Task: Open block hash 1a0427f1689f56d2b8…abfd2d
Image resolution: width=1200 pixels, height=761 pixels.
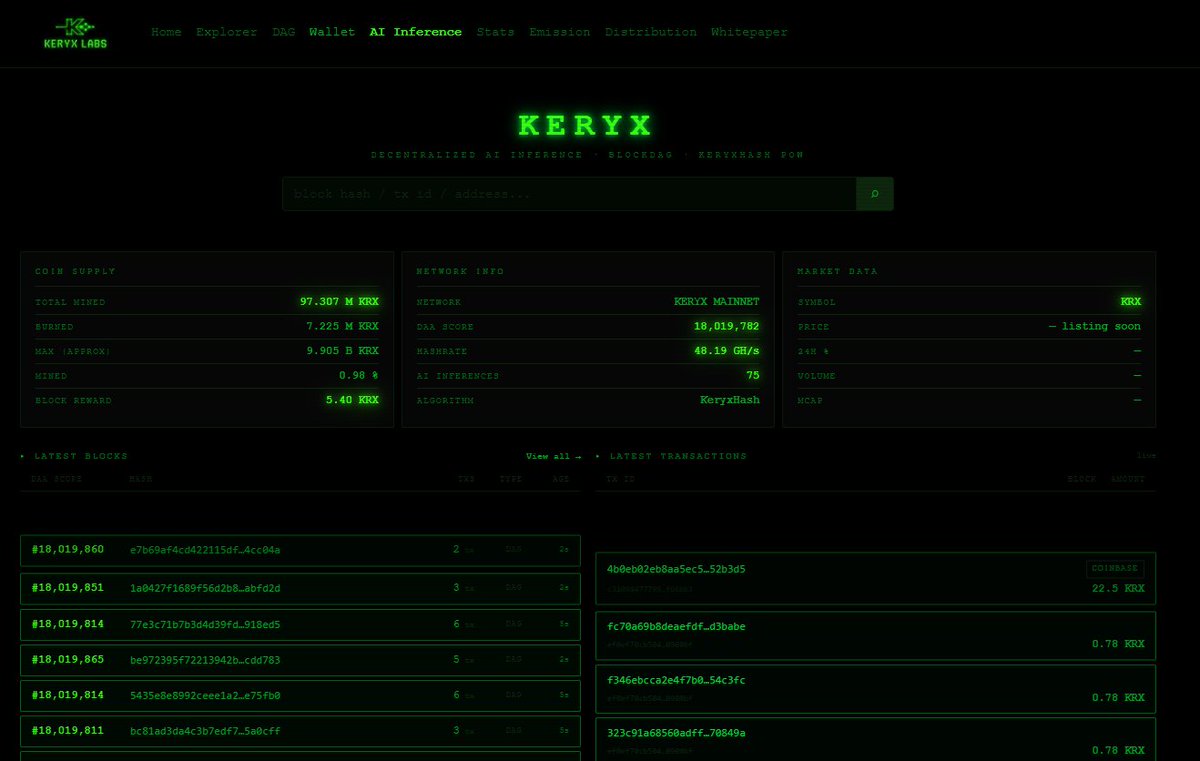Action: click(x=205, y=588)
